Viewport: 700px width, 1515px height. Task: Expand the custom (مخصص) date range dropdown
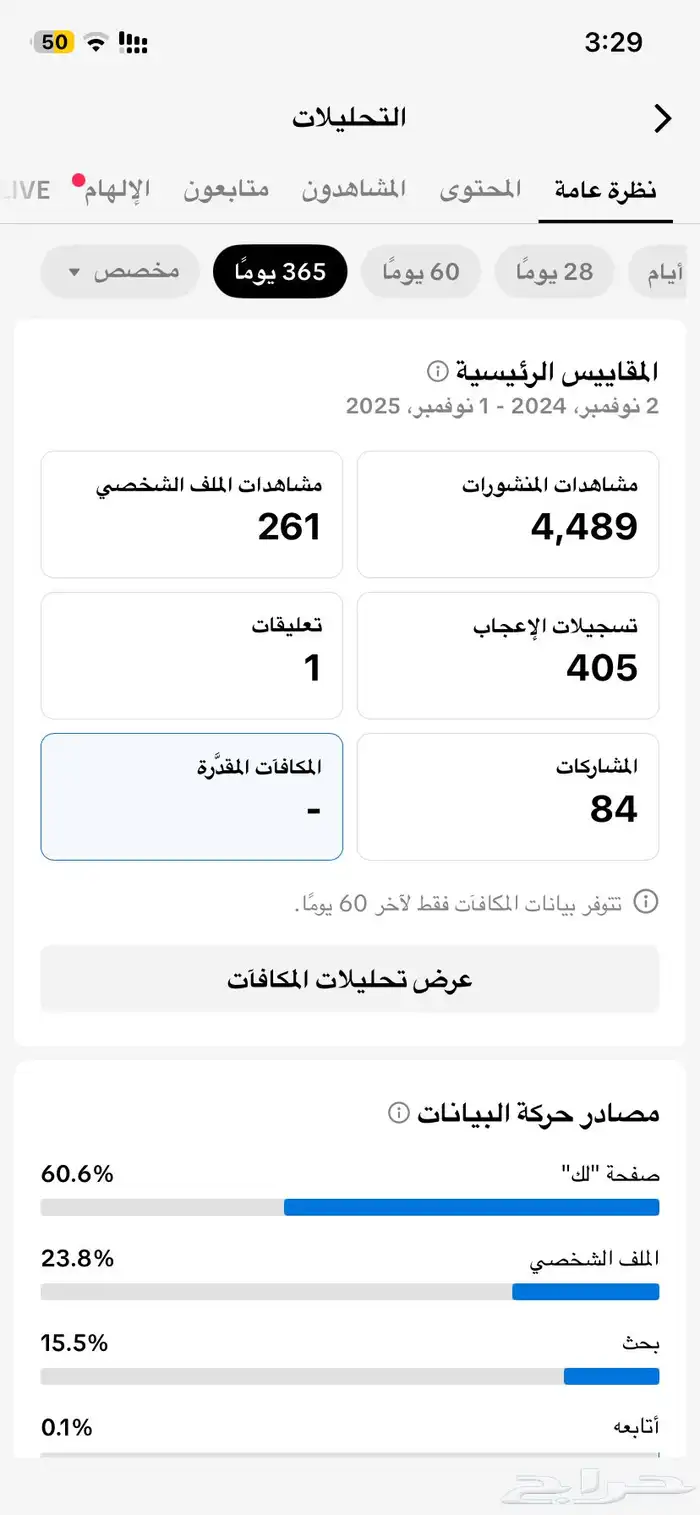pyautogui.click(x=119, y=271)
